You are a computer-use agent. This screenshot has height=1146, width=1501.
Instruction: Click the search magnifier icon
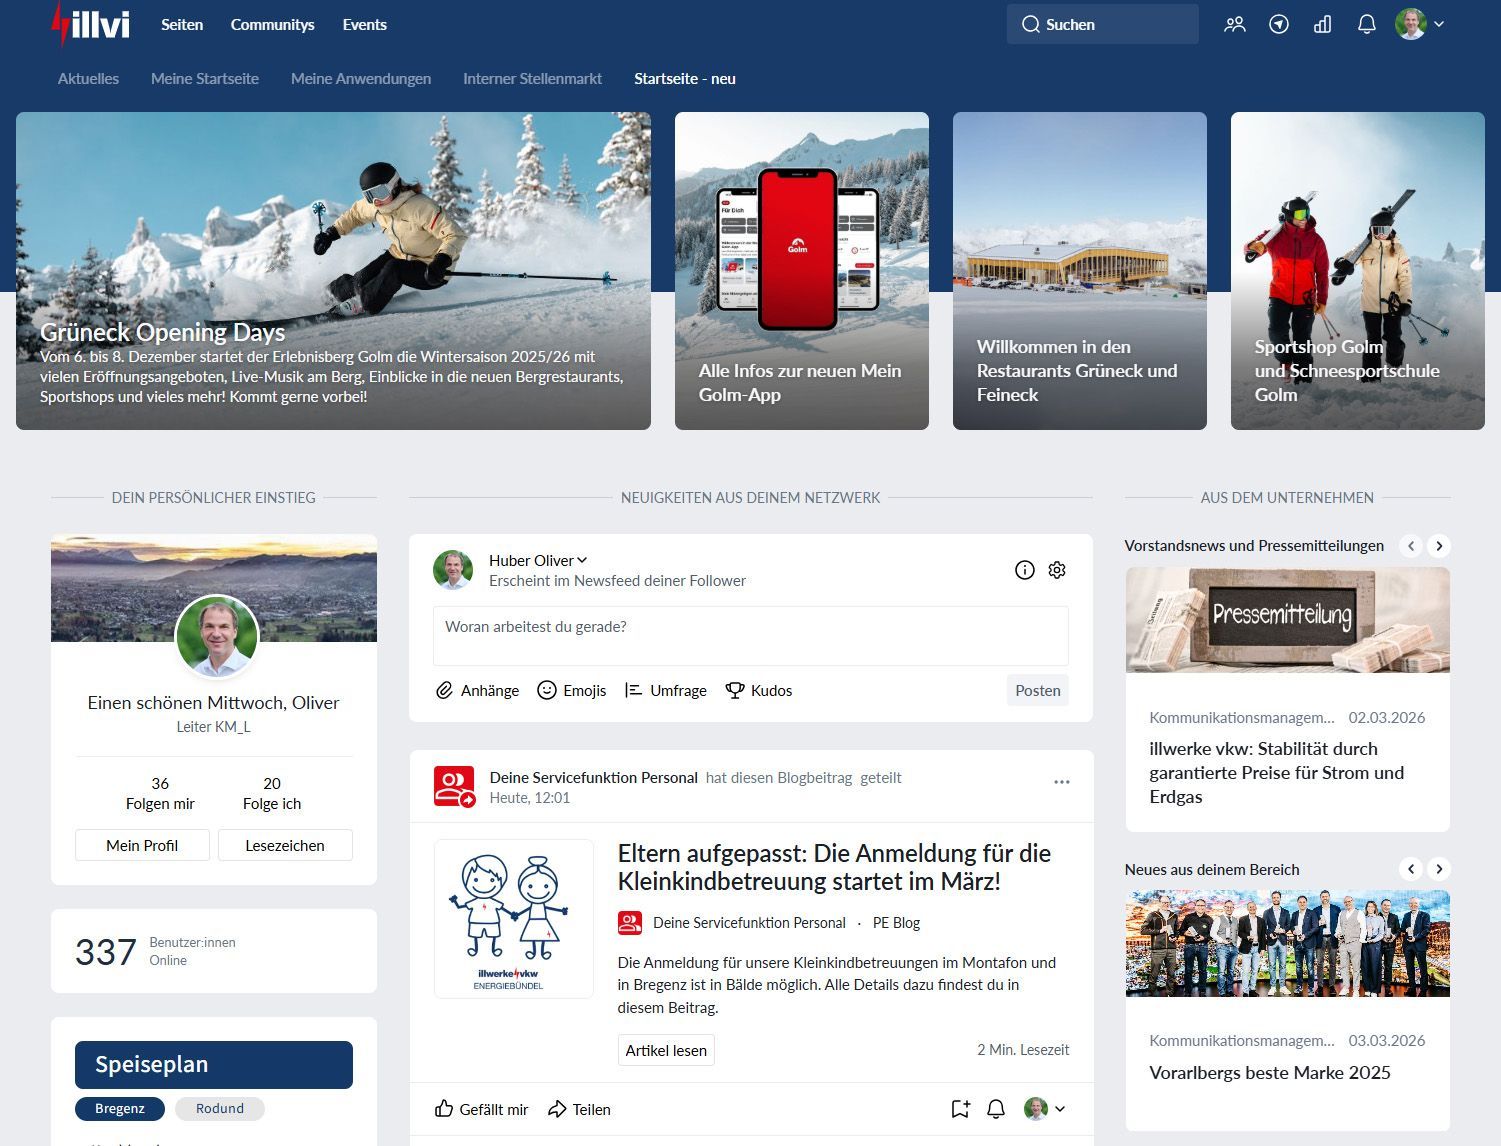[x=1030, y=25]
